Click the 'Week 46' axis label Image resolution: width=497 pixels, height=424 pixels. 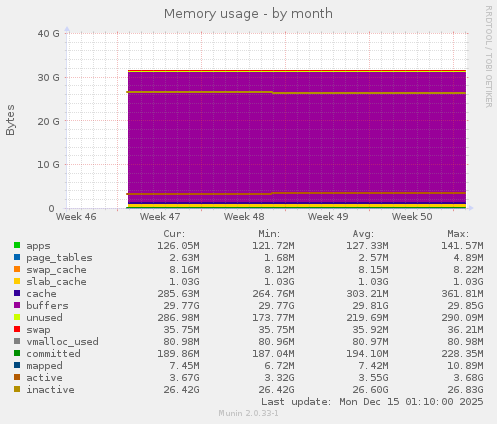point(76,217)
